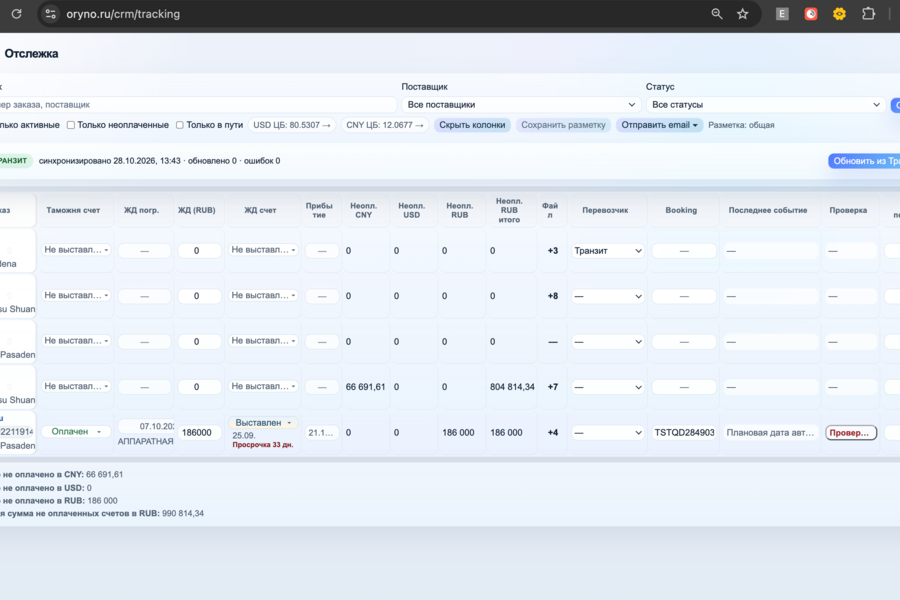Open the Extensions puzzle-piece menu
900x600 pixels.
pyautogui.click(x=868, y=14)
